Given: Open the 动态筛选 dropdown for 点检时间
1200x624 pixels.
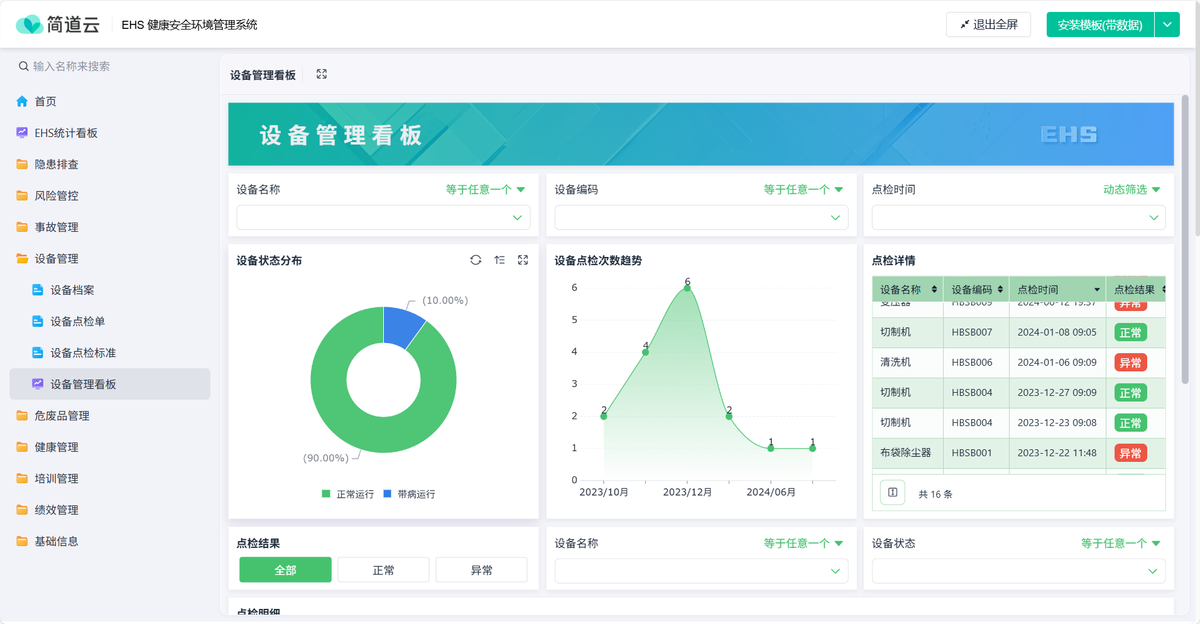Looking at the screenshot, I should click(1132, 189).
